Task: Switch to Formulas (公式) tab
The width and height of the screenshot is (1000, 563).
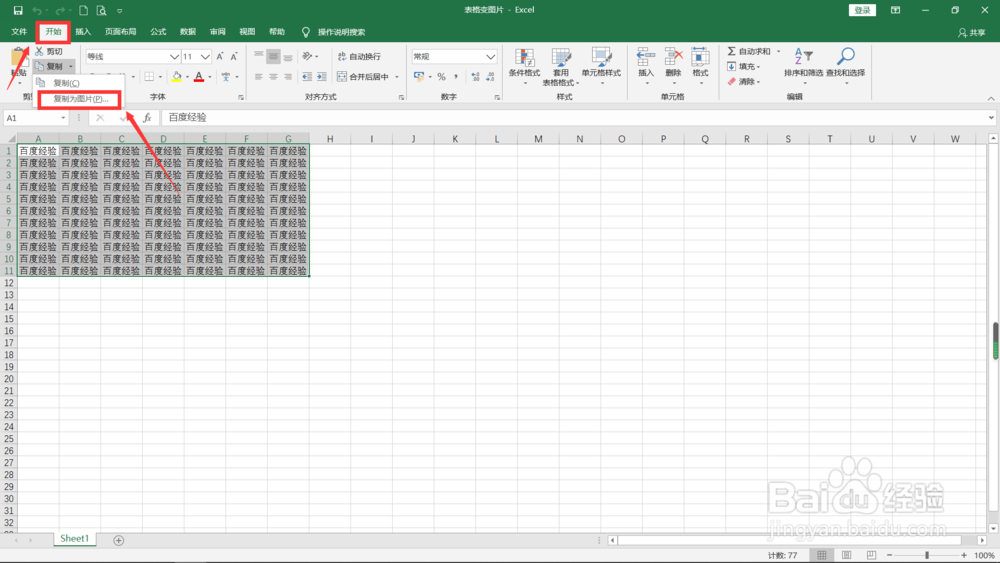Action: pos(158,32)
